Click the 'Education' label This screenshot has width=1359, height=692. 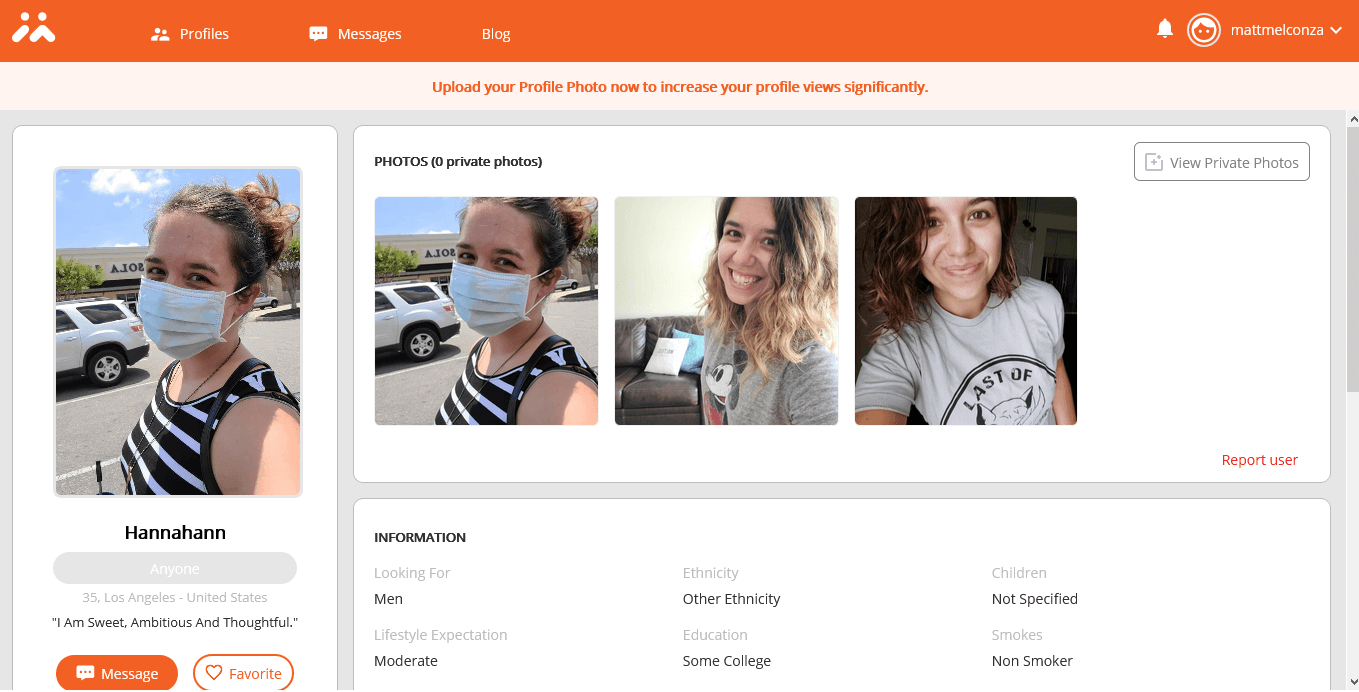(715, 635)
